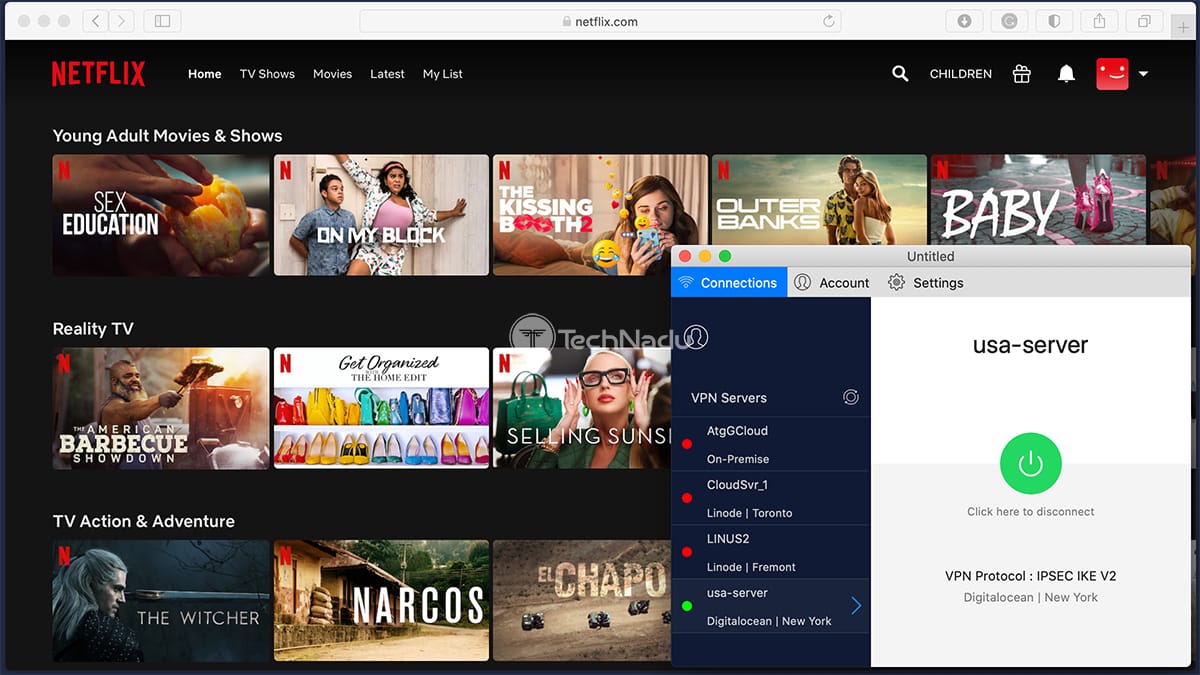Open The American Barbecue Showdown thumbnail
The image size is (1200, 675).
coord(161,408)
